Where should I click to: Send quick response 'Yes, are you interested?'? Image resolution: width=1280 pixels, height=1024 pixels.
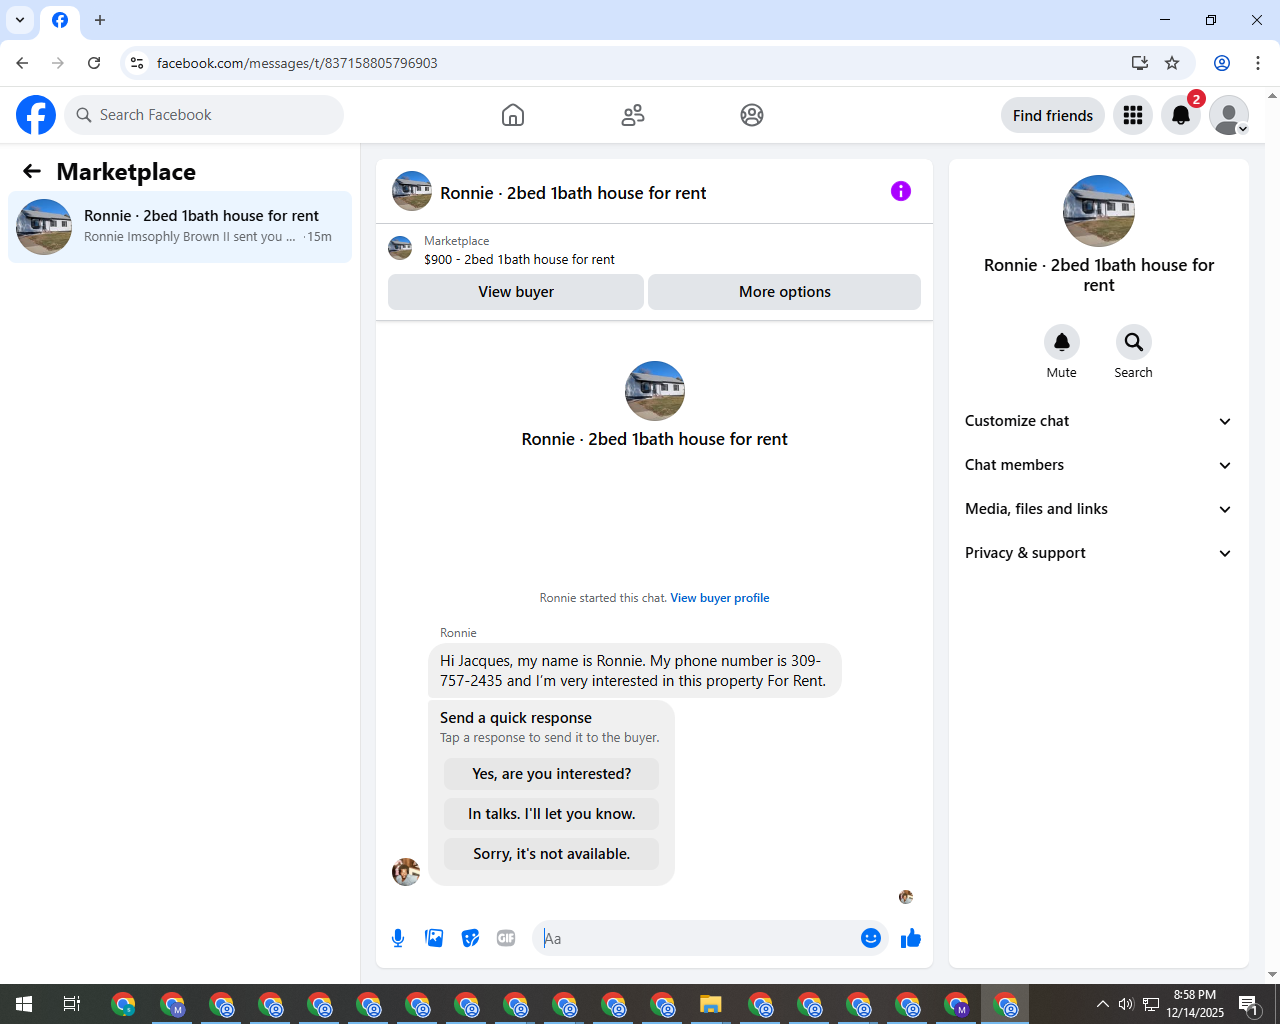[x=552, y=774]
